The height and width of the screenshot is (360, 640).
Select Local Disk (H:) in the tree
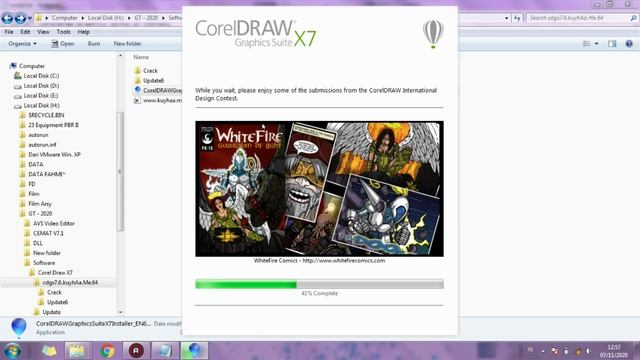point(41,105)
